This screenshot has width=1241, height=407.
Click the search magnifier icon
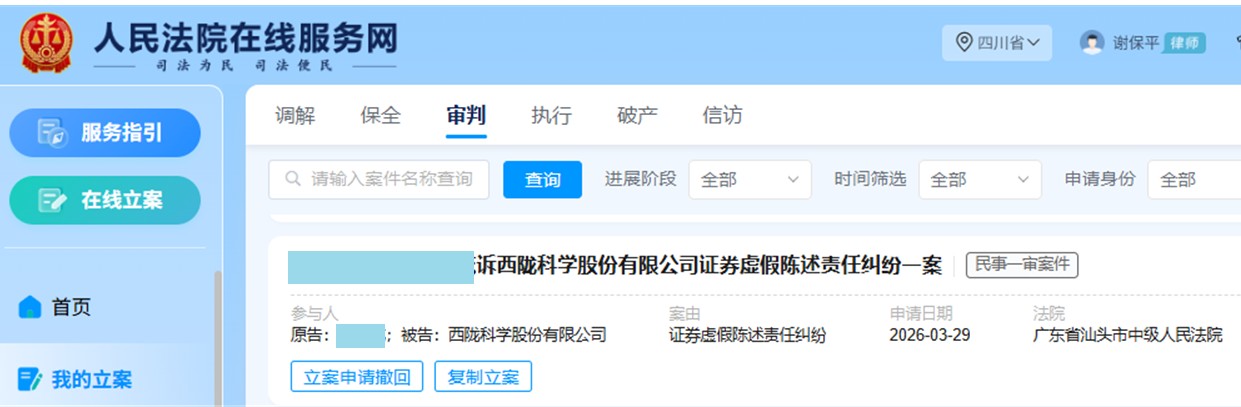293,179
